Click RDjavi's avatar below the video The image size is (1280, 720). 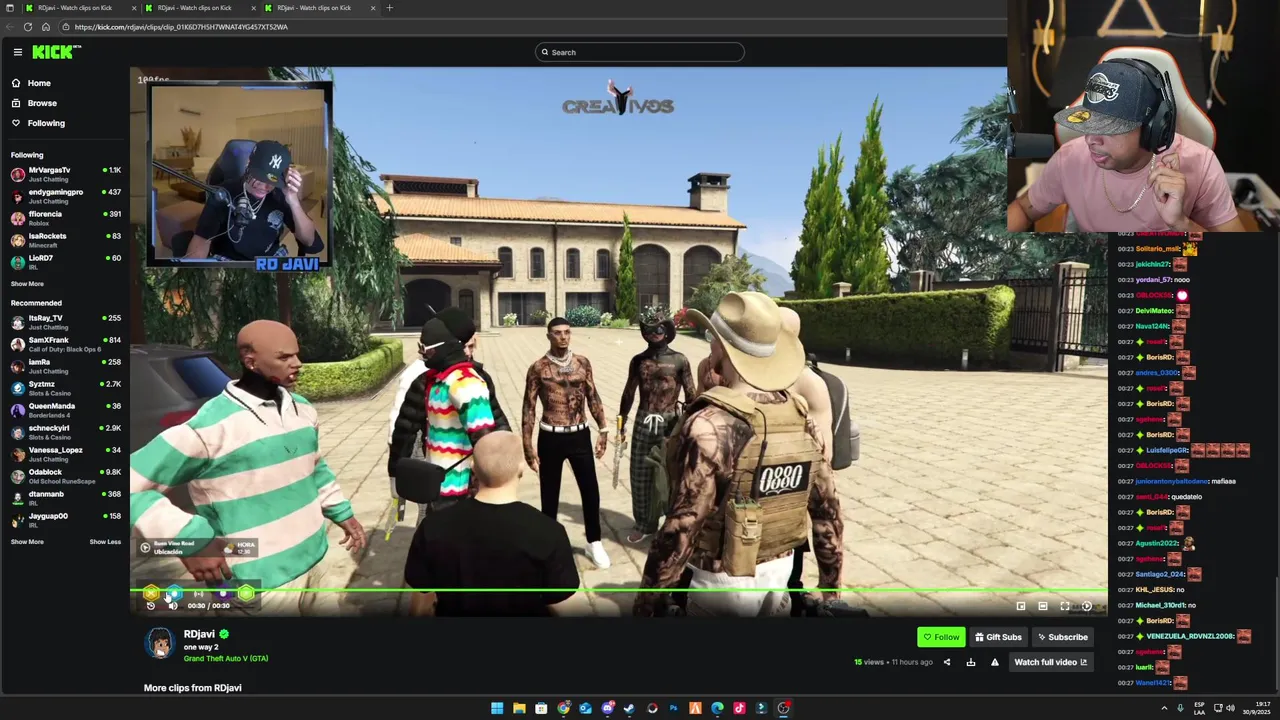(160, 644)
